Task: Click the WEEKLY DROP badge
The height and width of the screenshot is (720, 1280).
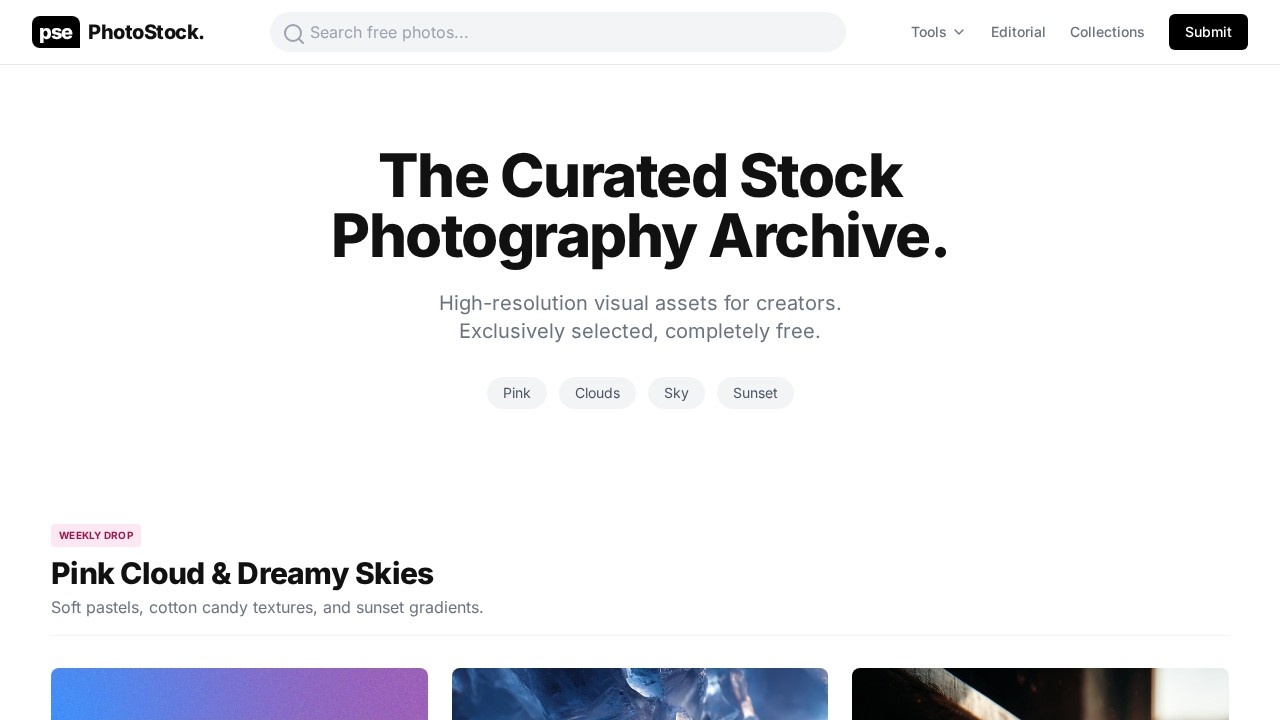Action: pyautogui.click(x=96, y=535)
